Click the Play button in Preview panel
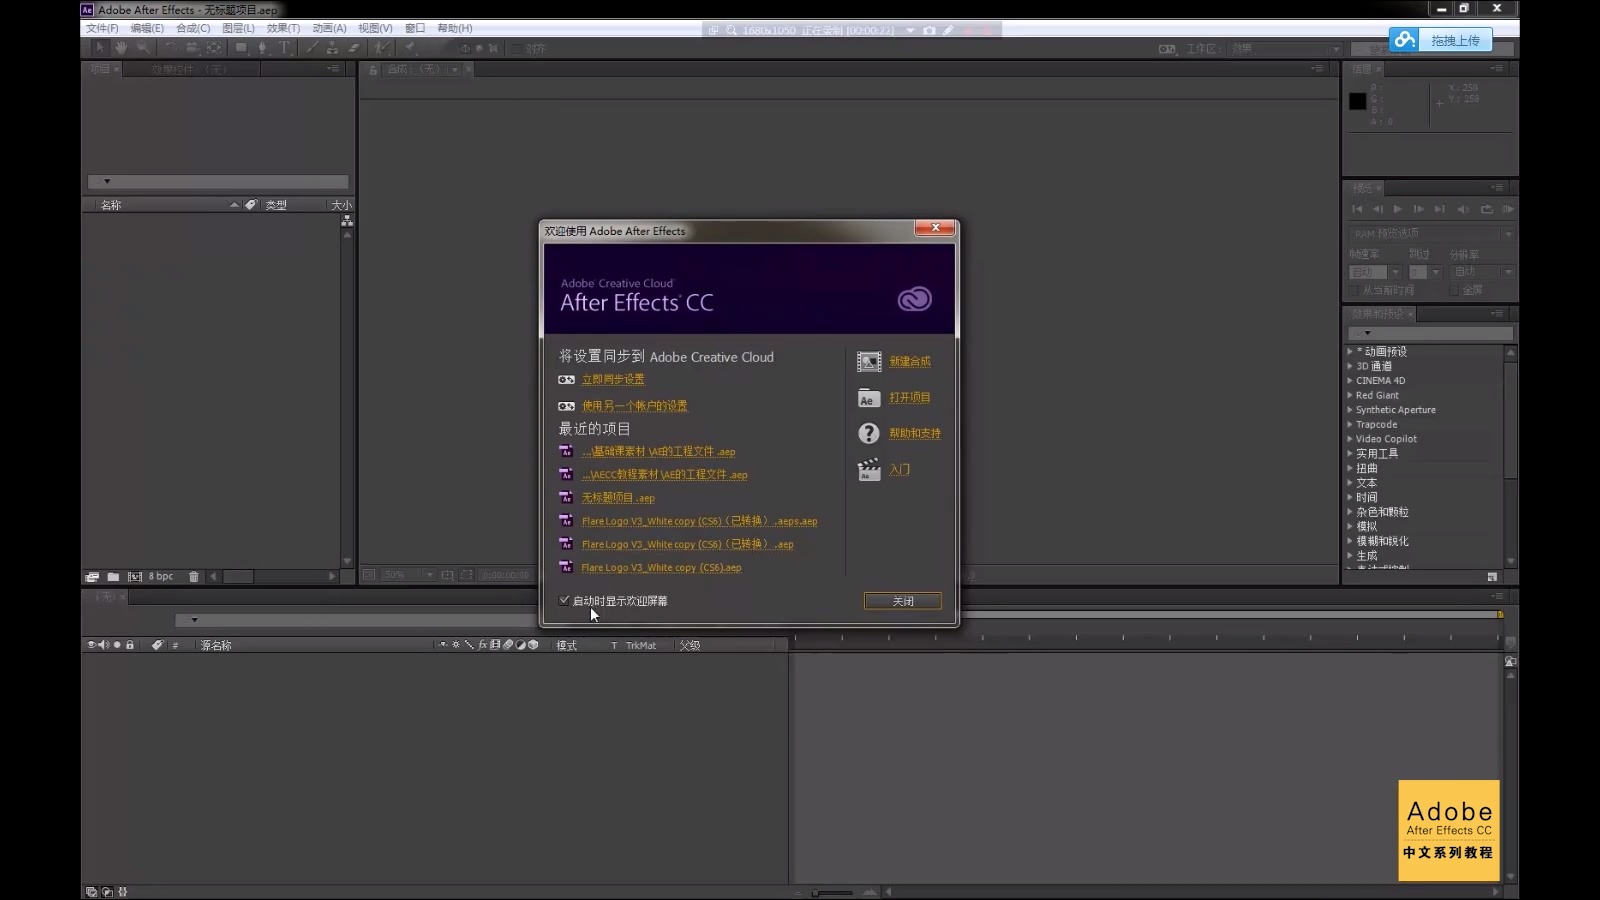1600x900 pixels. coord(1398,209)
